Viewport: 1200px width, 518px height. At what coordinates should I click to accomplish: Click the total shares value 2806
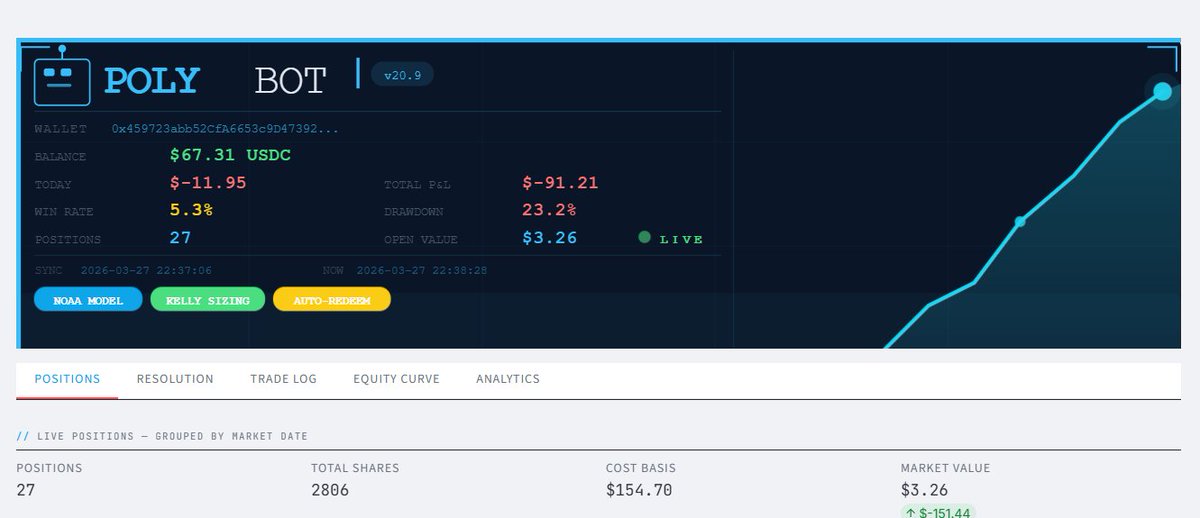tap(330, 490)
